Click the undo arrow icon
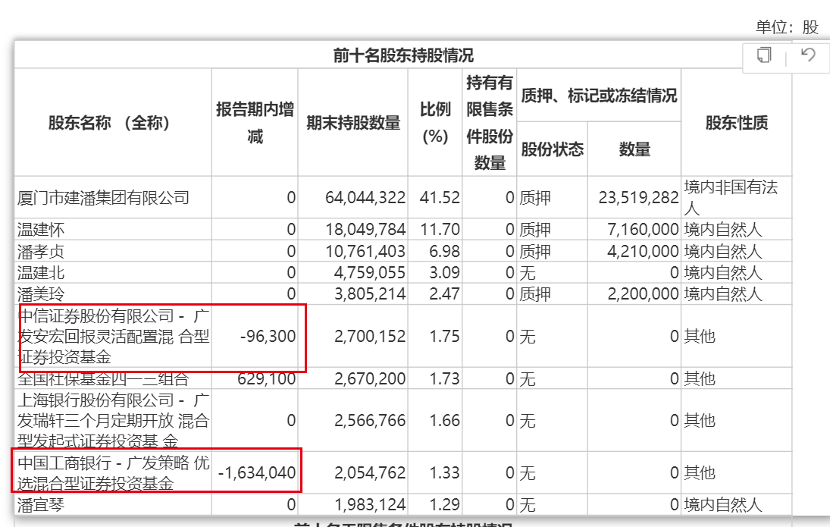 pyautogui.click(x=808, y=55)
